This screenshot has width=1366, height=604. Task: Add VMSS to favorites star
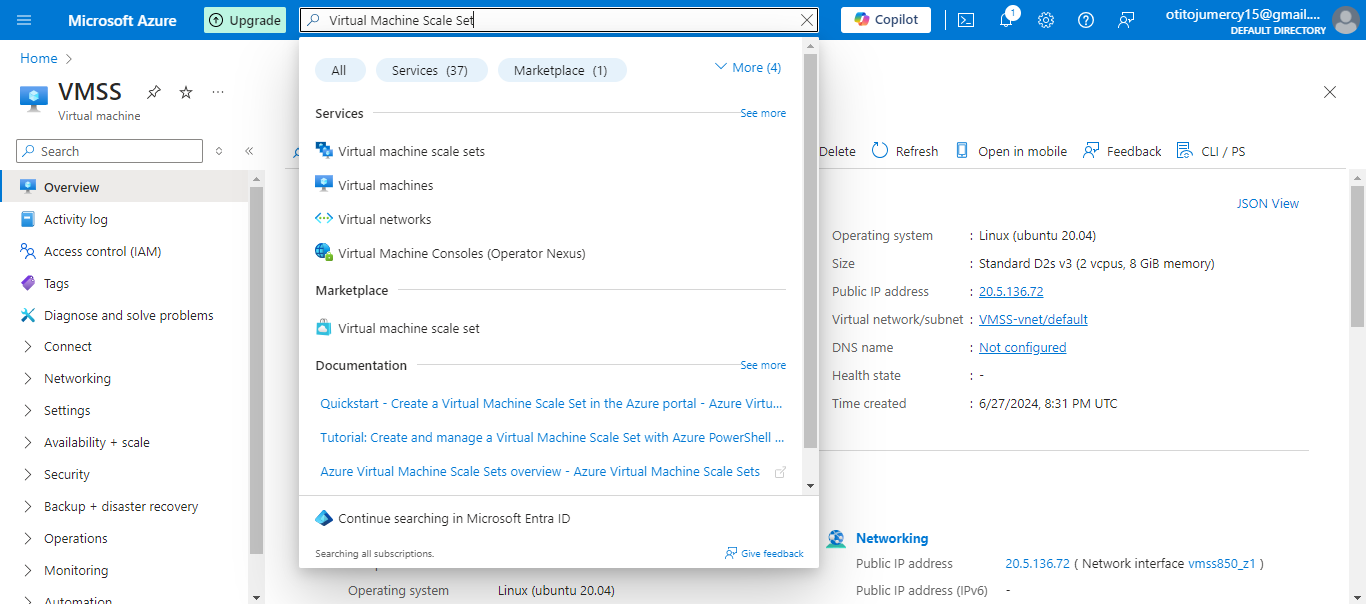[x=186, y=92]
